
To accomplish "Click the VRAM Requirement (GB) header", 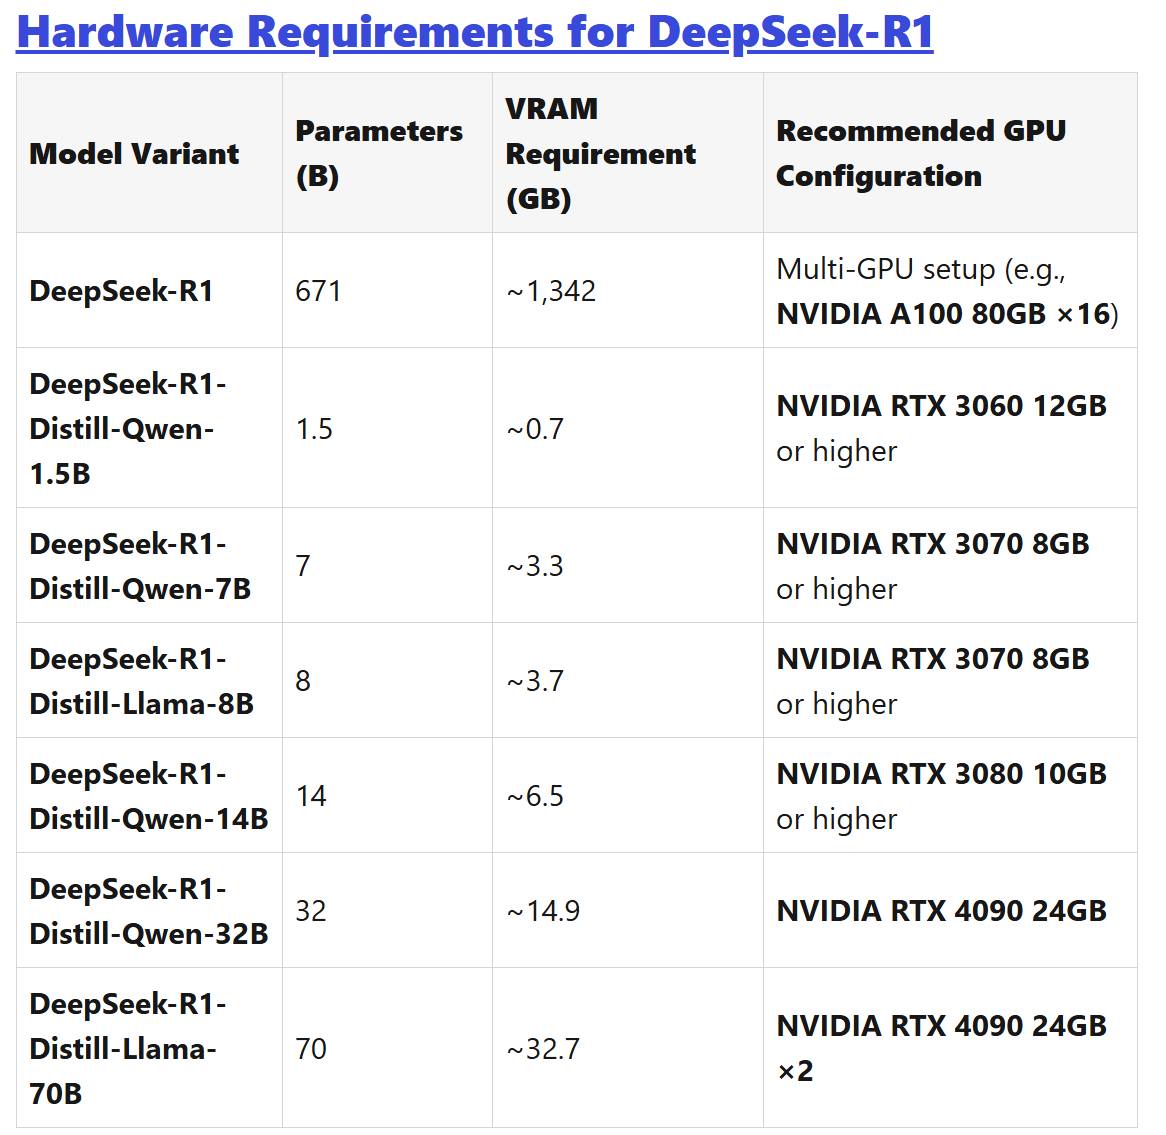I will point(628,153).
